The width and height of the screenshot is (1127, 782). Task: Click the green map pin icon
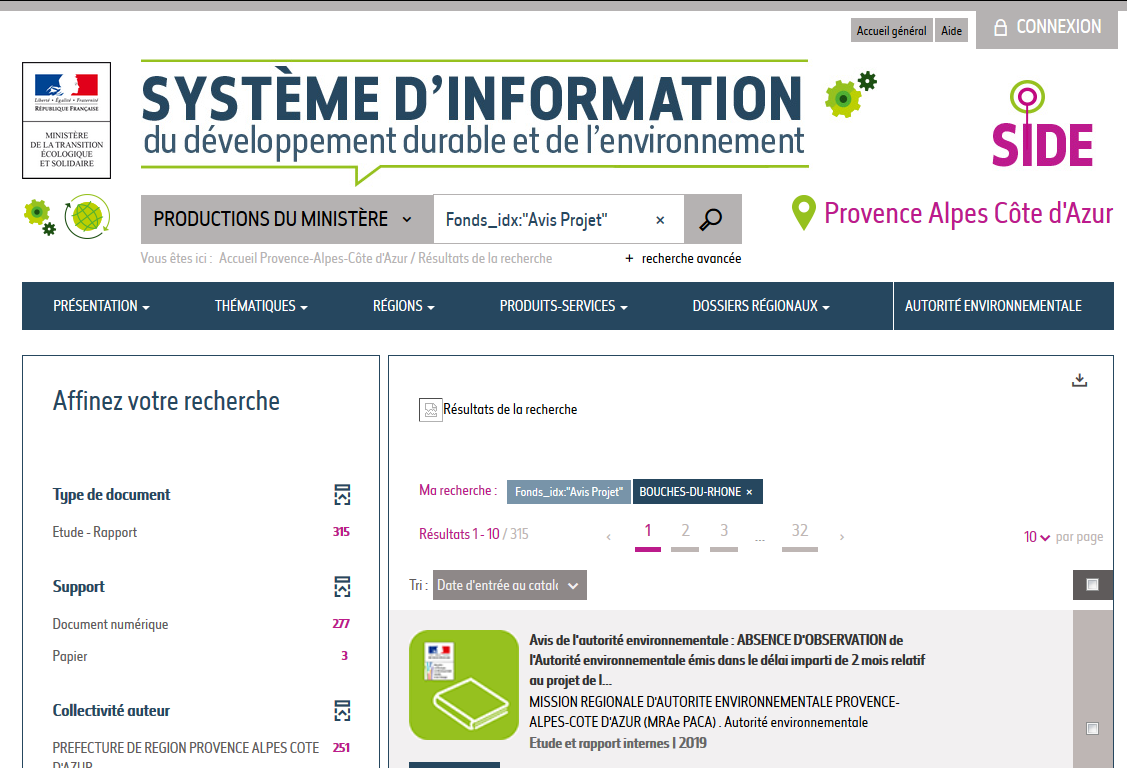(804, 213)
